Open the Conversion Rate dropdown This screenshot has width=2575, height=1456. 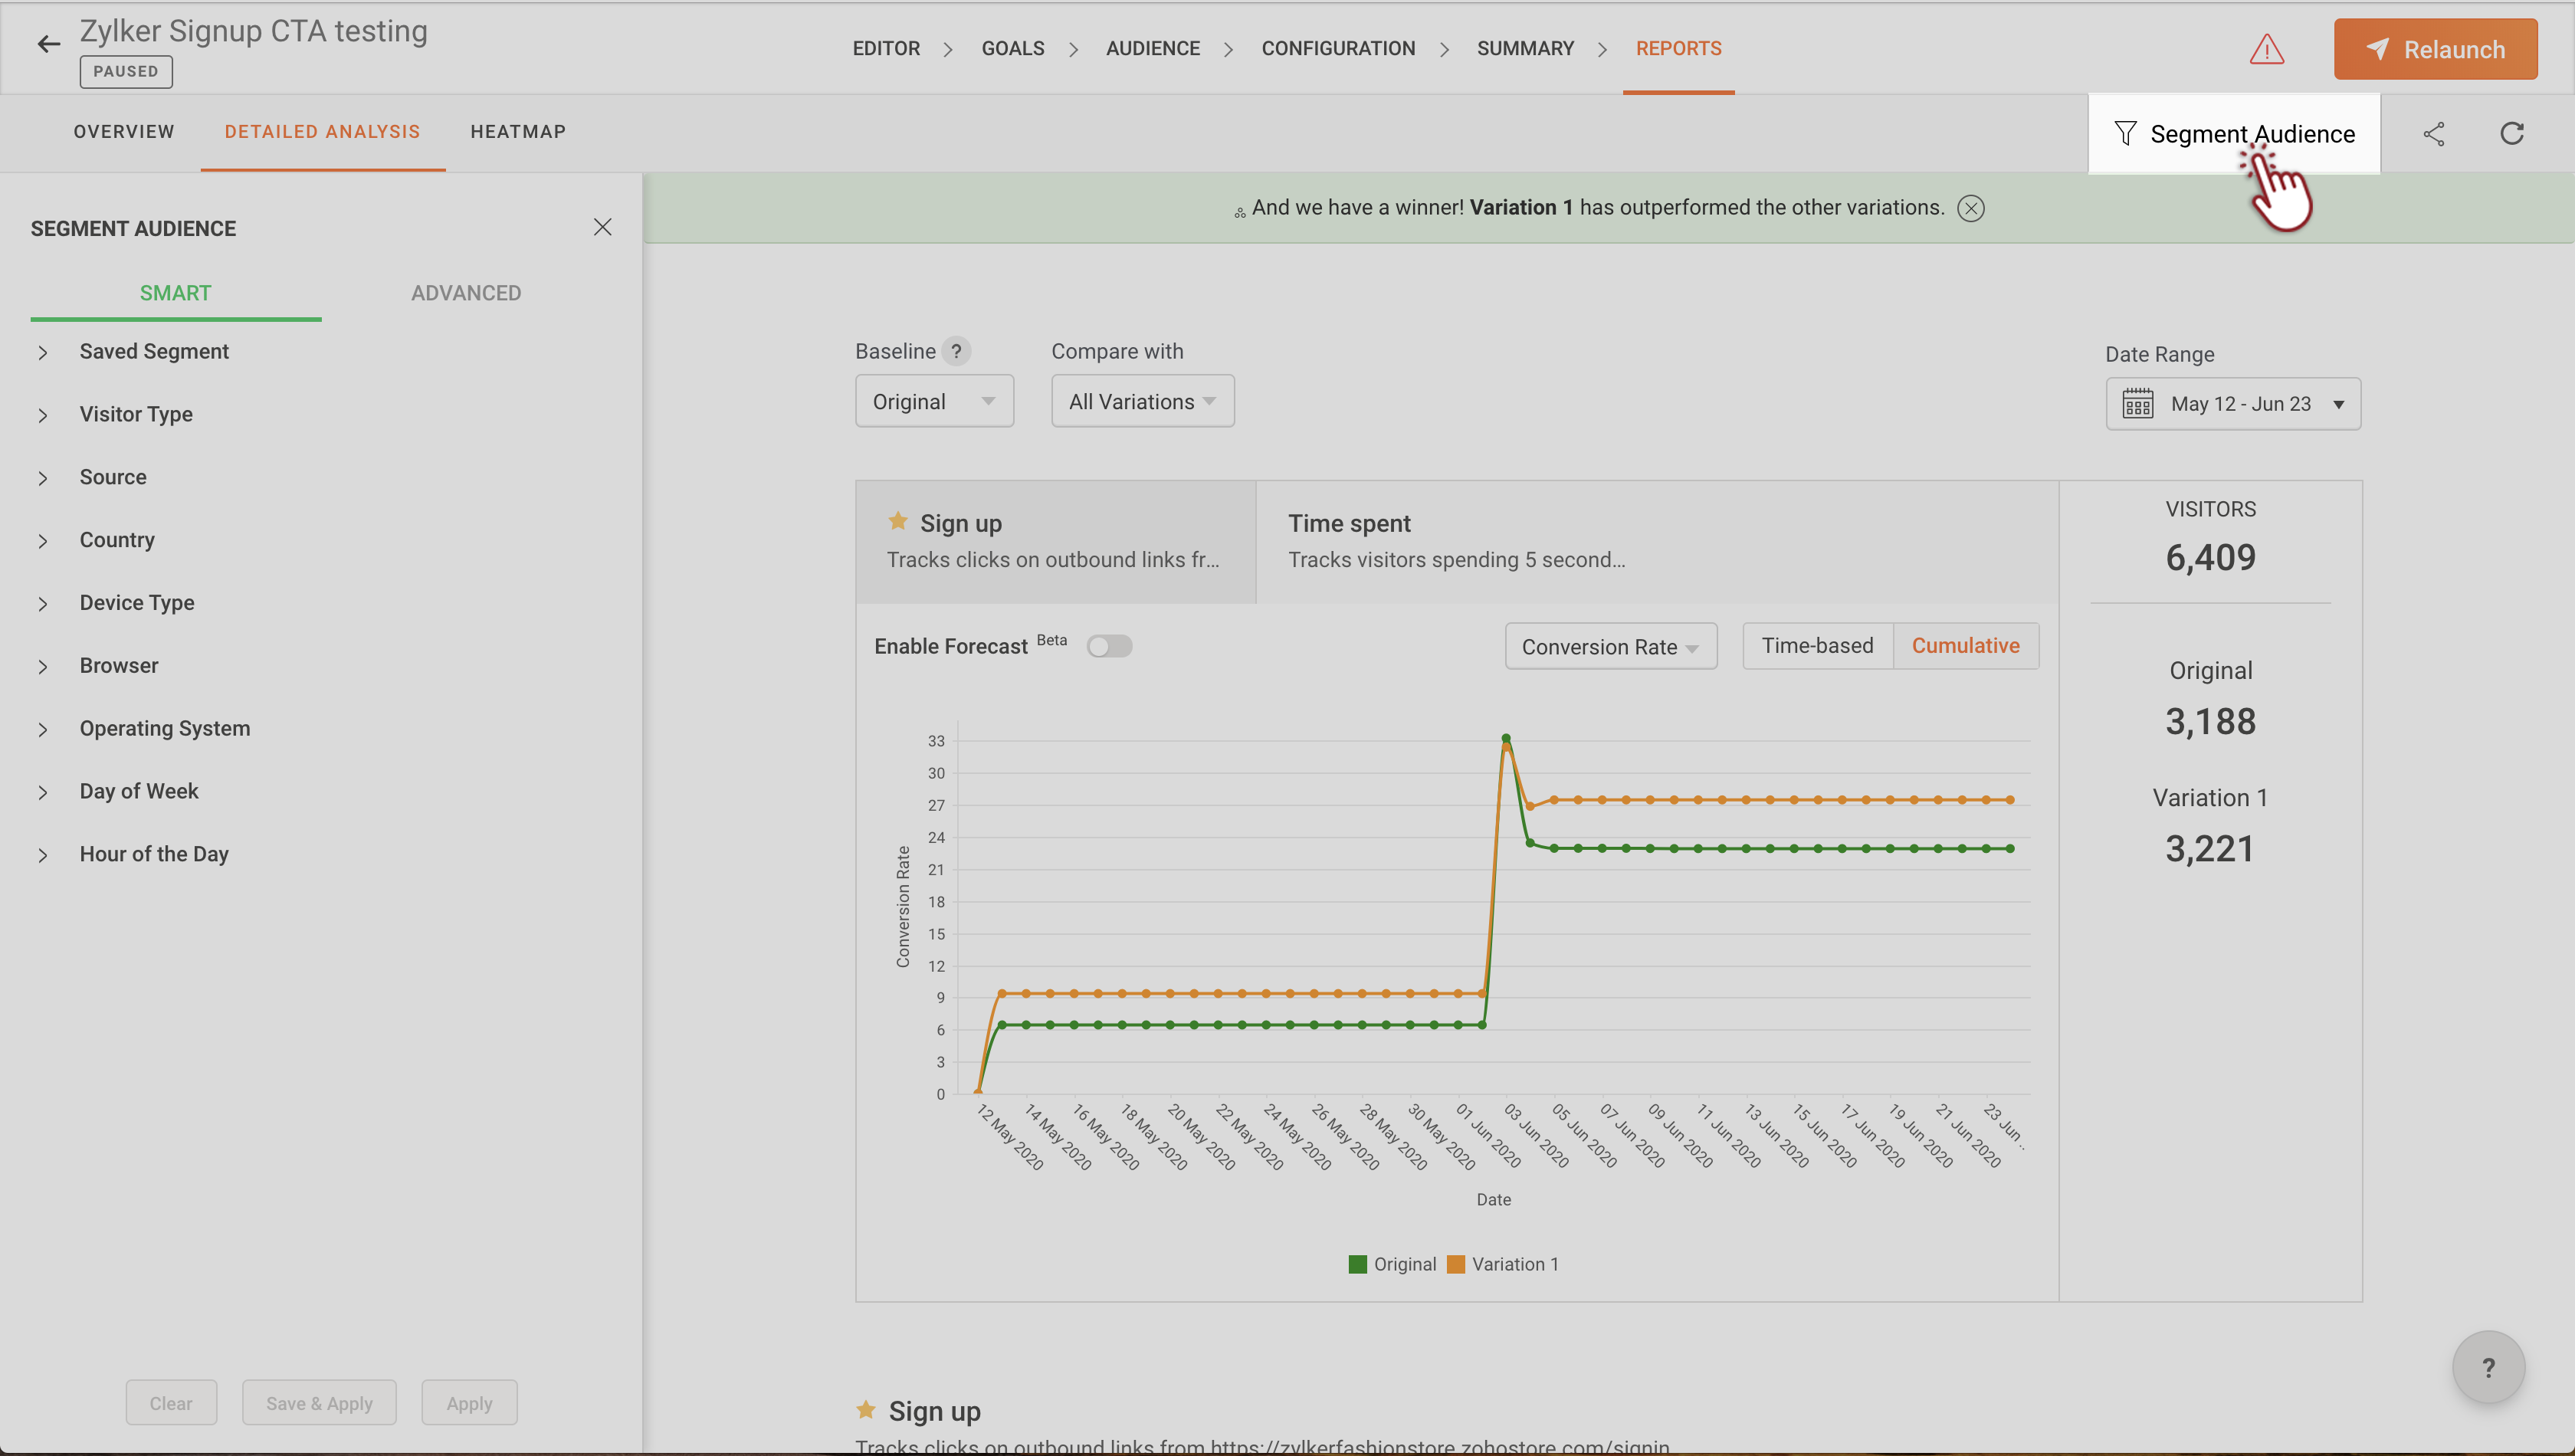pyautogui.click(x=1609, y=647)
